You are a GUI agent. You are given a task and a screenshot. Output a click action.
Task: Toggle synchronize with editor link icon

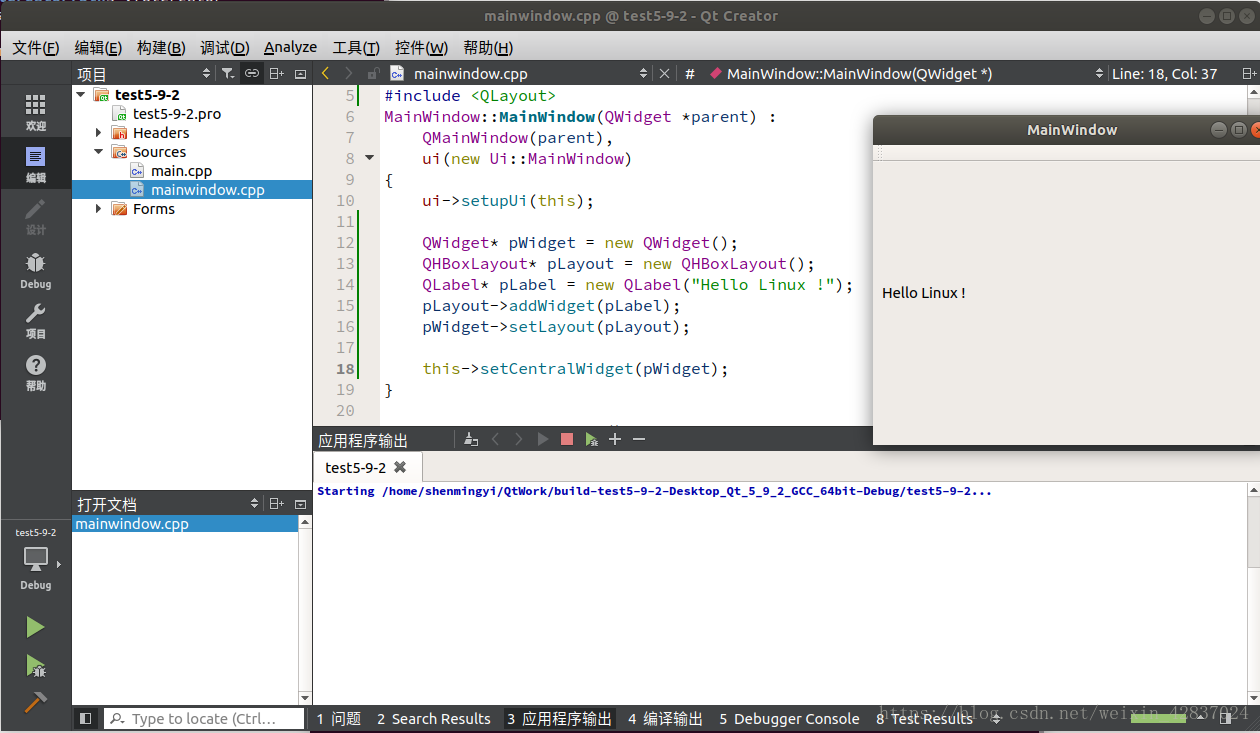click(252, 73)
